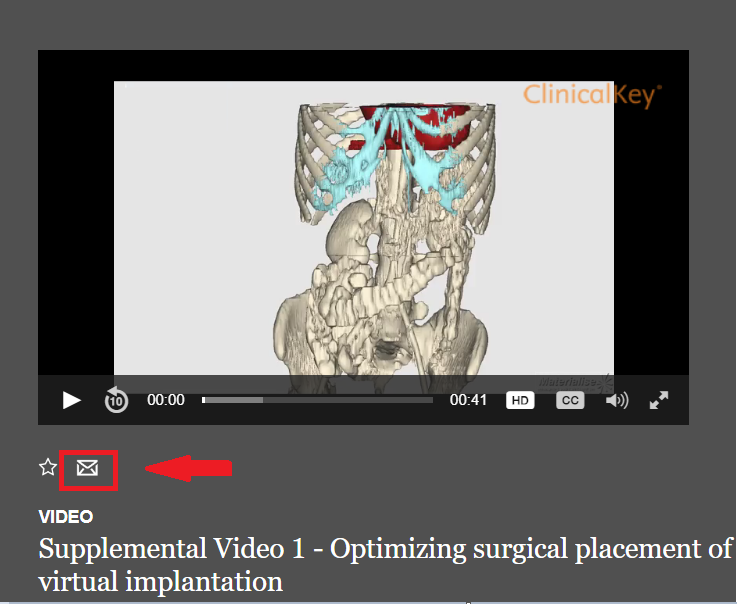Screen dimensions: 737x604
Task: Turn on closed captions with CC
Action: (x=569, y=400)
